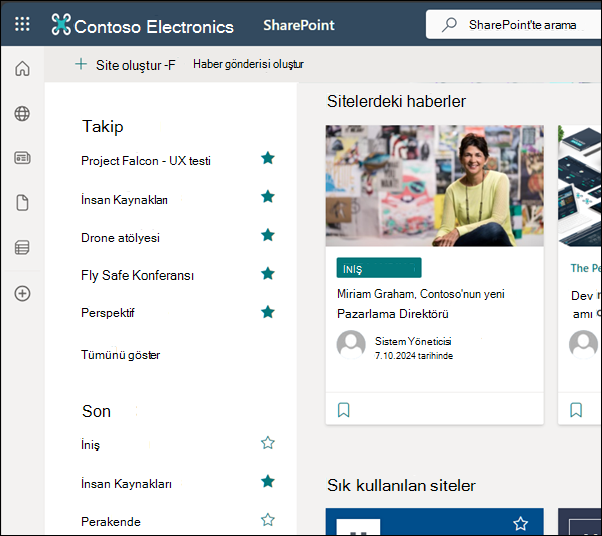Click the İNİŞ site tag on news card
Image resolution: width=602 pixels, height=536 pixels.
[x=379, y=268]
